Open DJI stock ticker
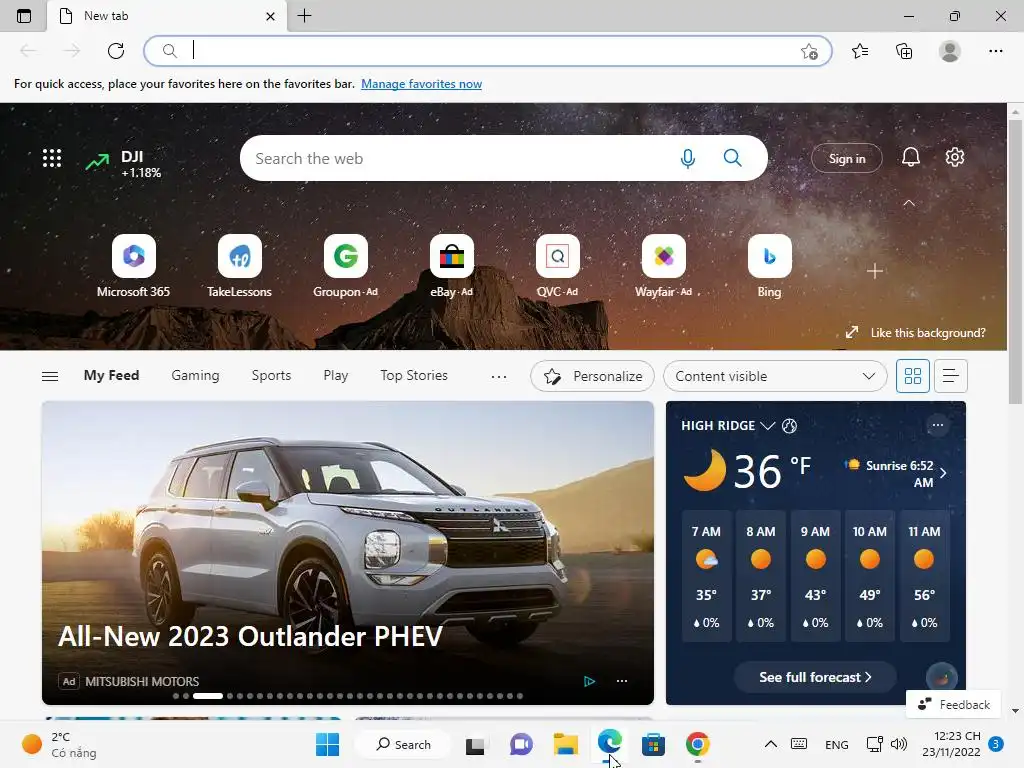 tap(123, 163)
